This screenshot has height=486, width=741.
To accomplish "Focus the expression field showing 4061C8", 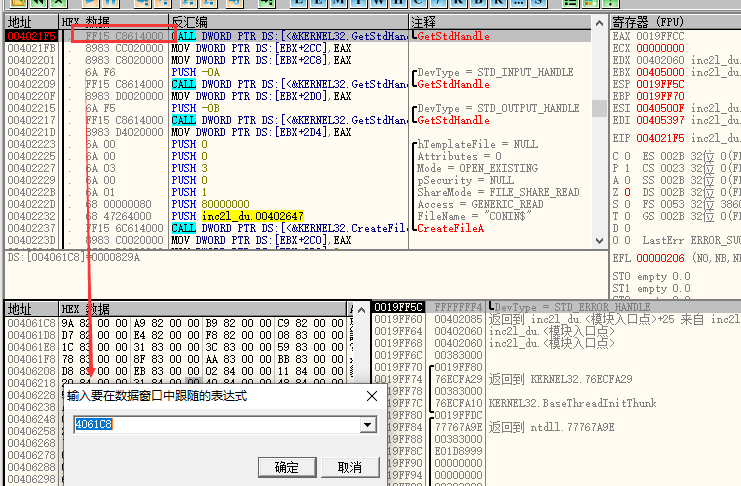I will [x=216, y=425].
